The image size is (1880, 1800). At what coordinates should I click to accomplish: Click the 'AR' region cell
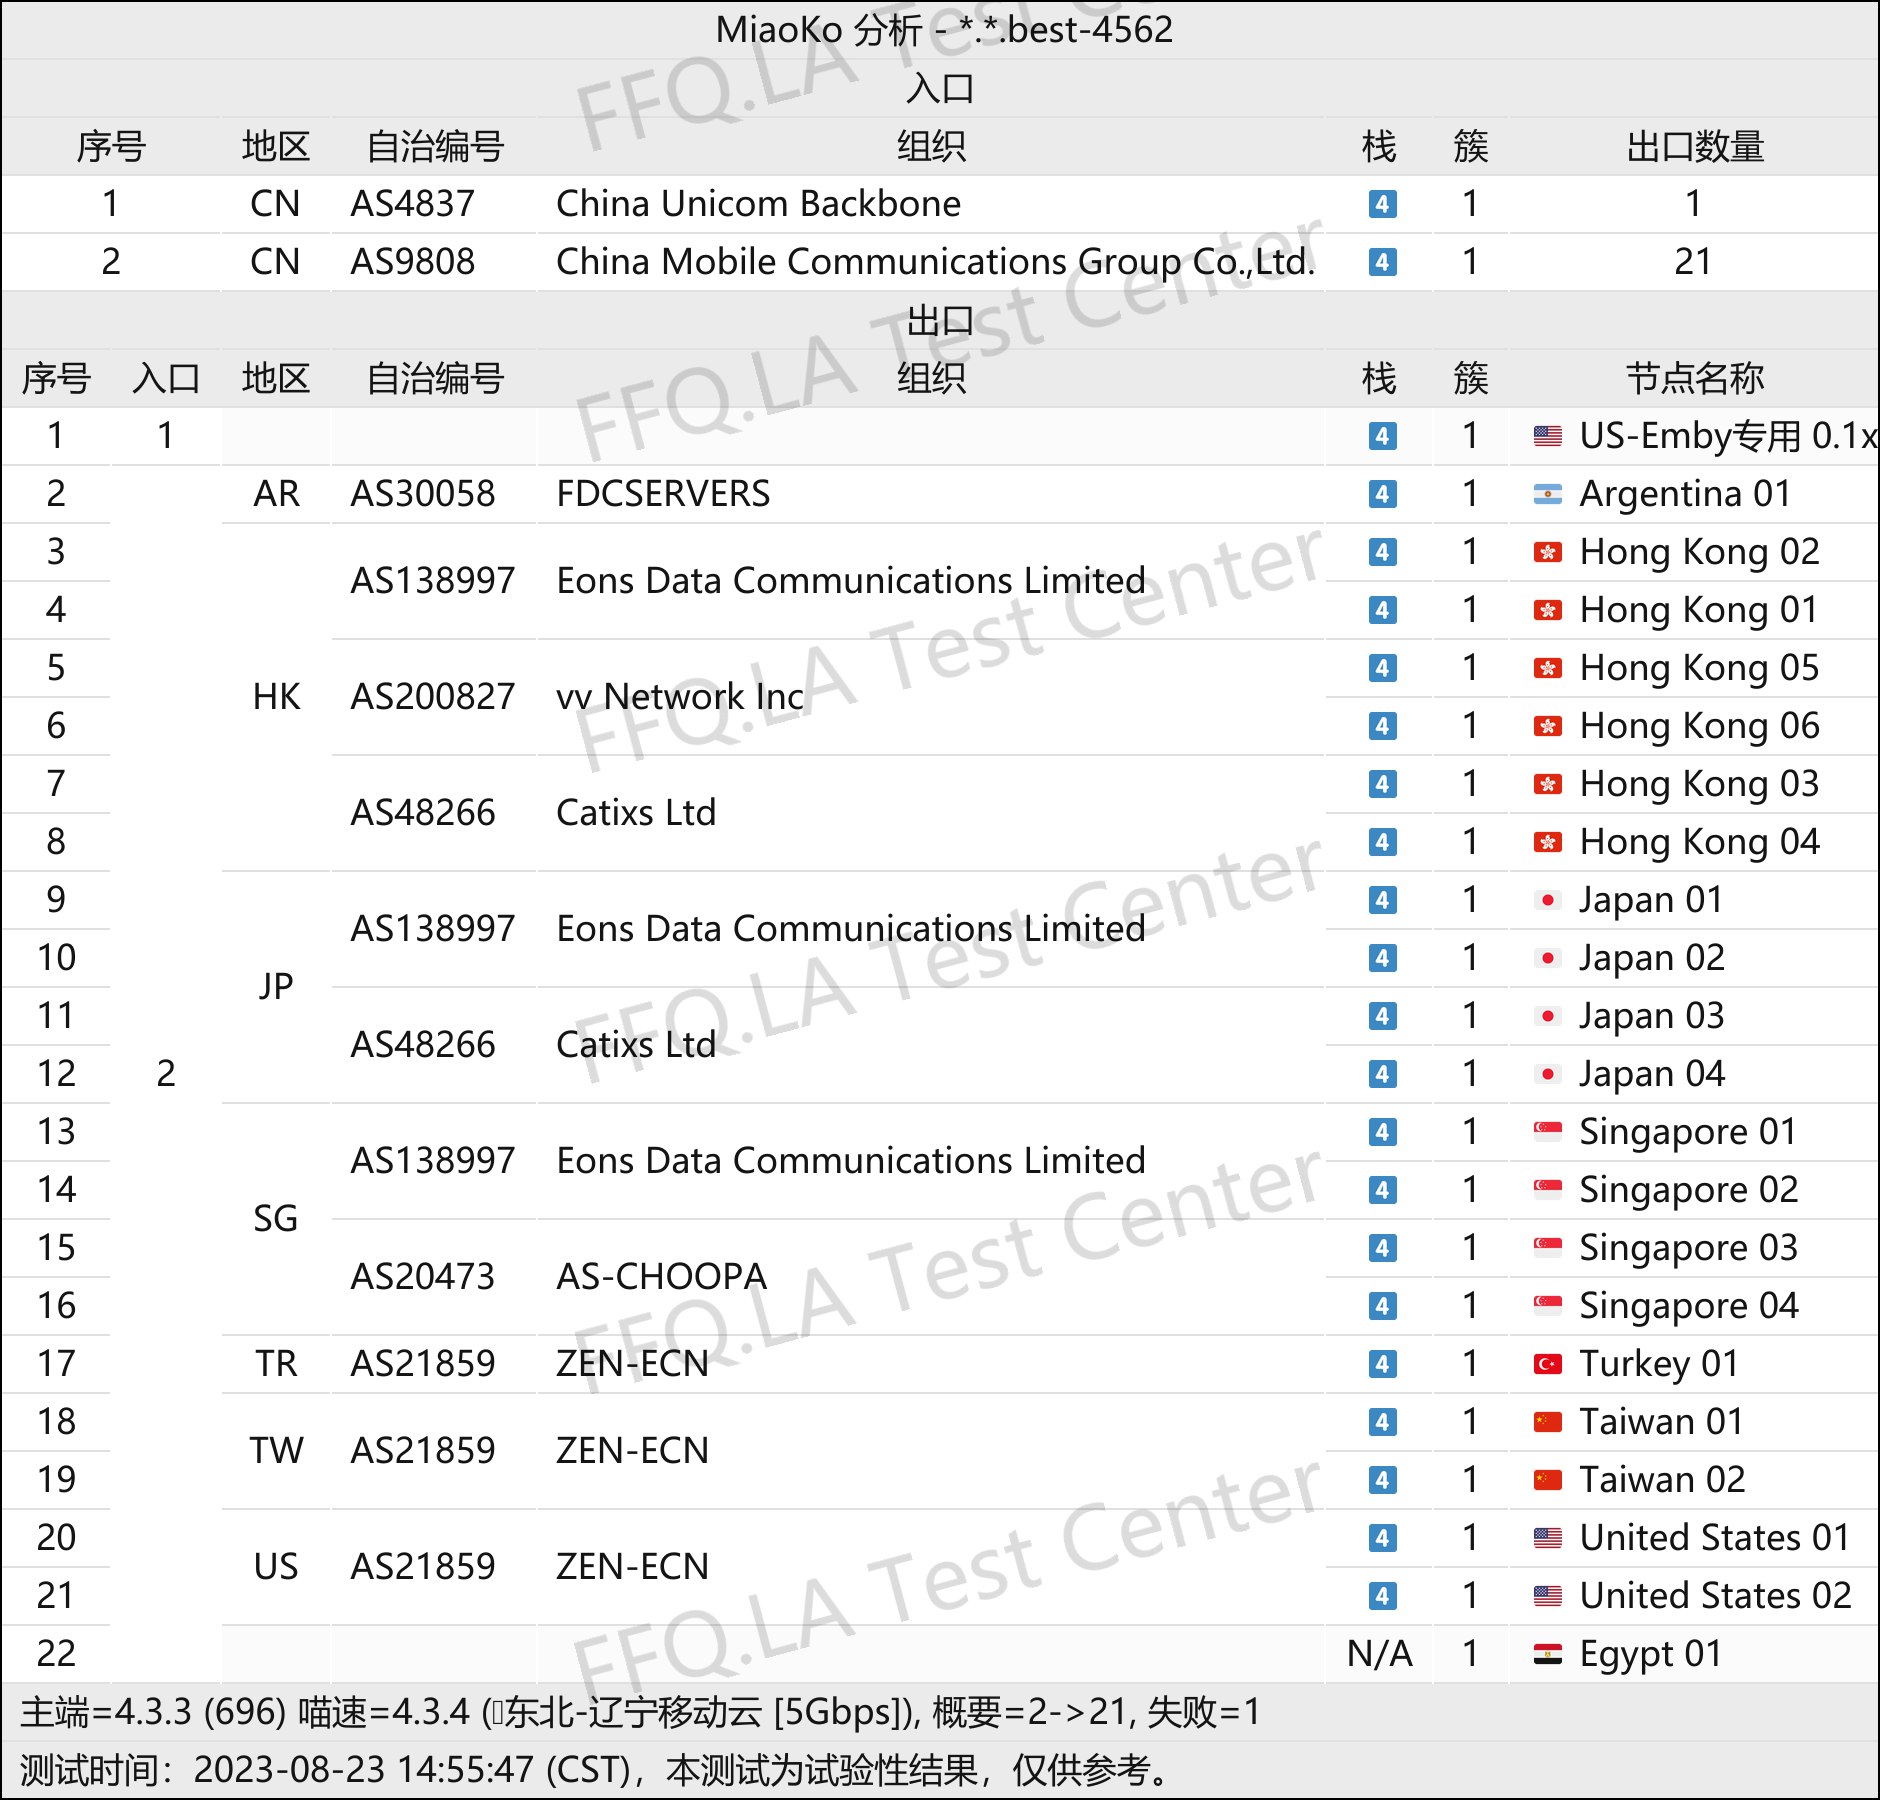click(x=276, y=494)
